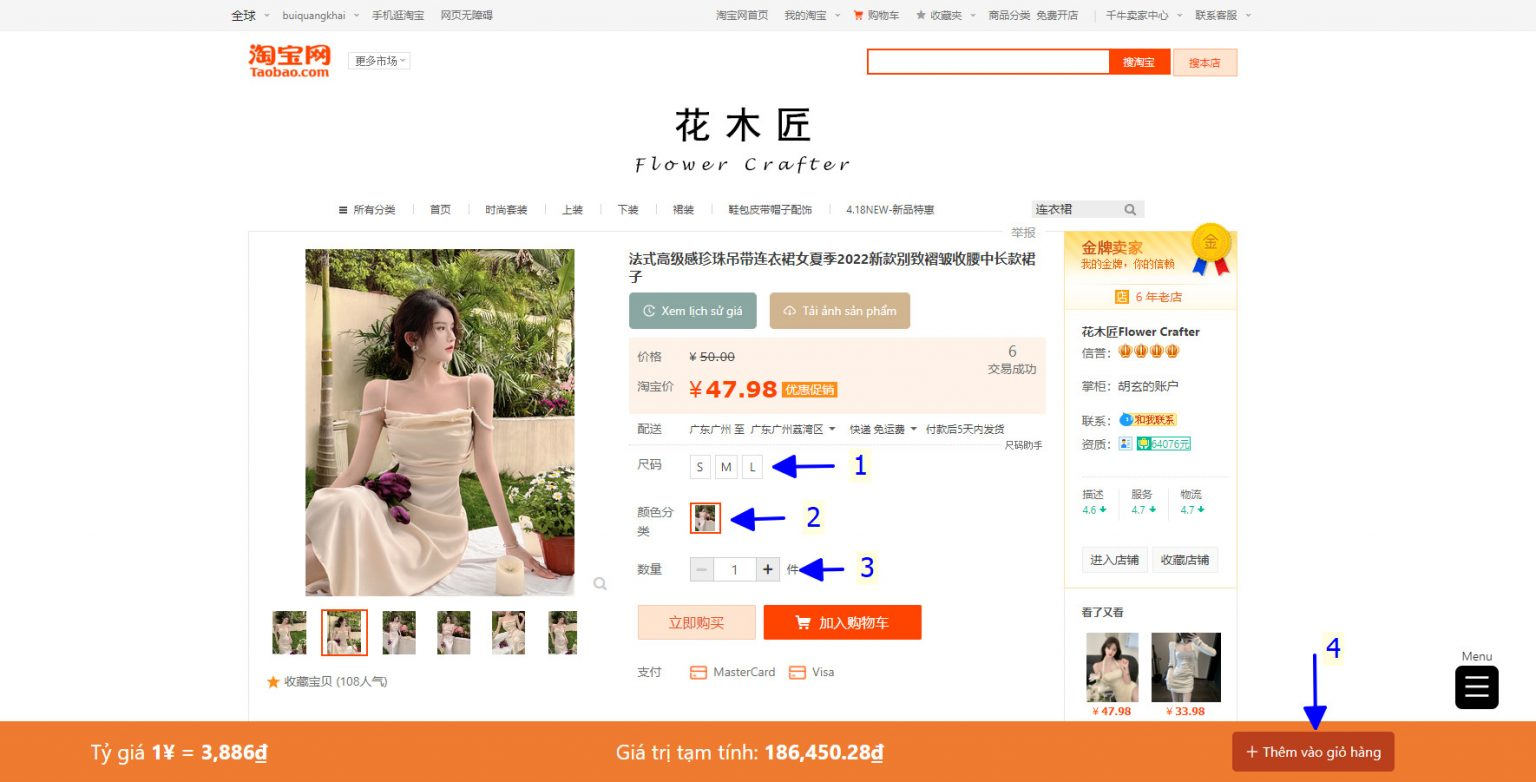This screenshot has width=1536, height=782.
Task: Open the shopping cart icon in top bar
Action: (x=858, y=15)
